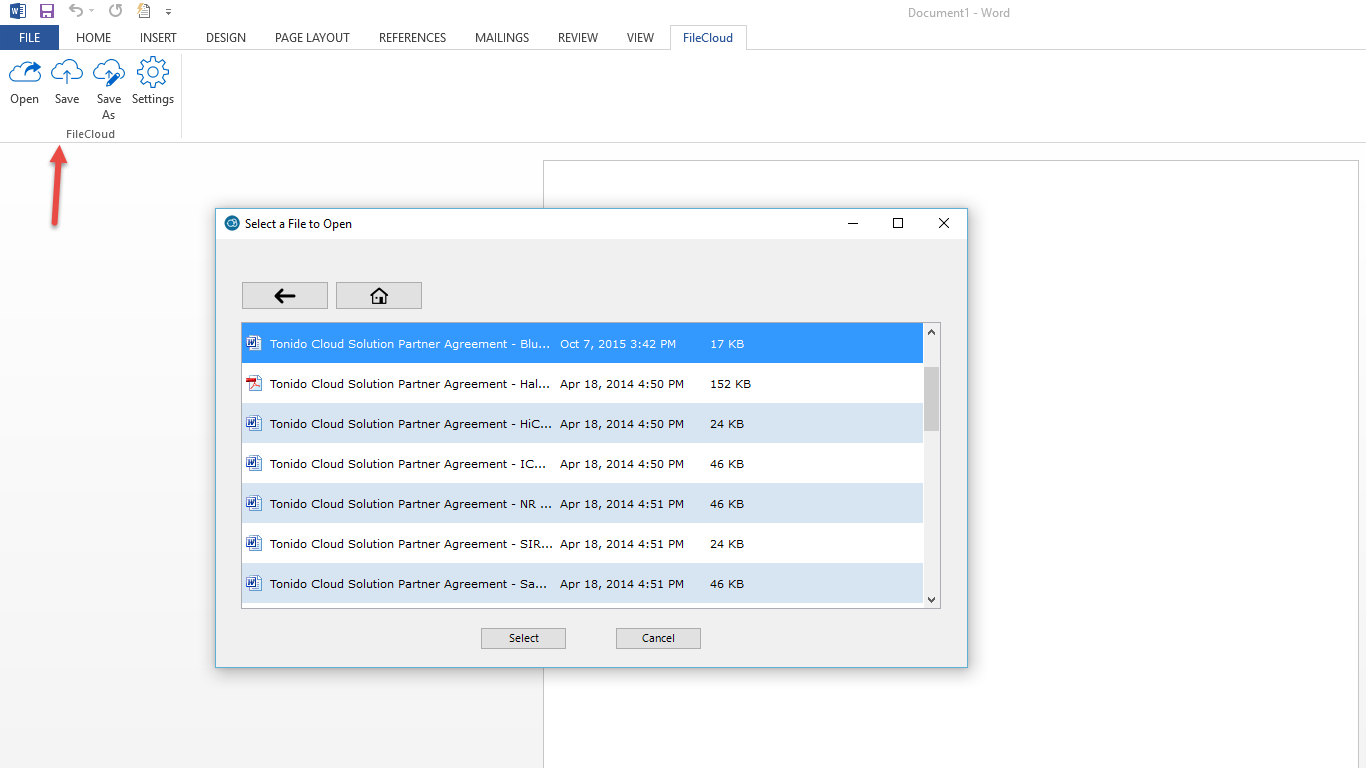
Task: Switch to the DESIGN tab
Action: click(226, 38)
